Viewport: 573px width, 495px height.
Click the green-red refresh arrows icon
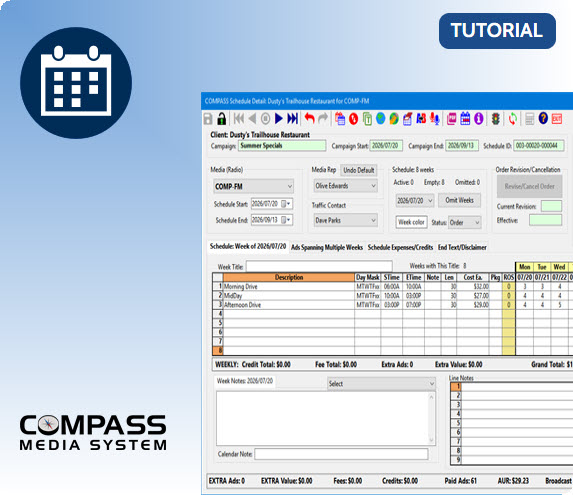coord(512,119)
